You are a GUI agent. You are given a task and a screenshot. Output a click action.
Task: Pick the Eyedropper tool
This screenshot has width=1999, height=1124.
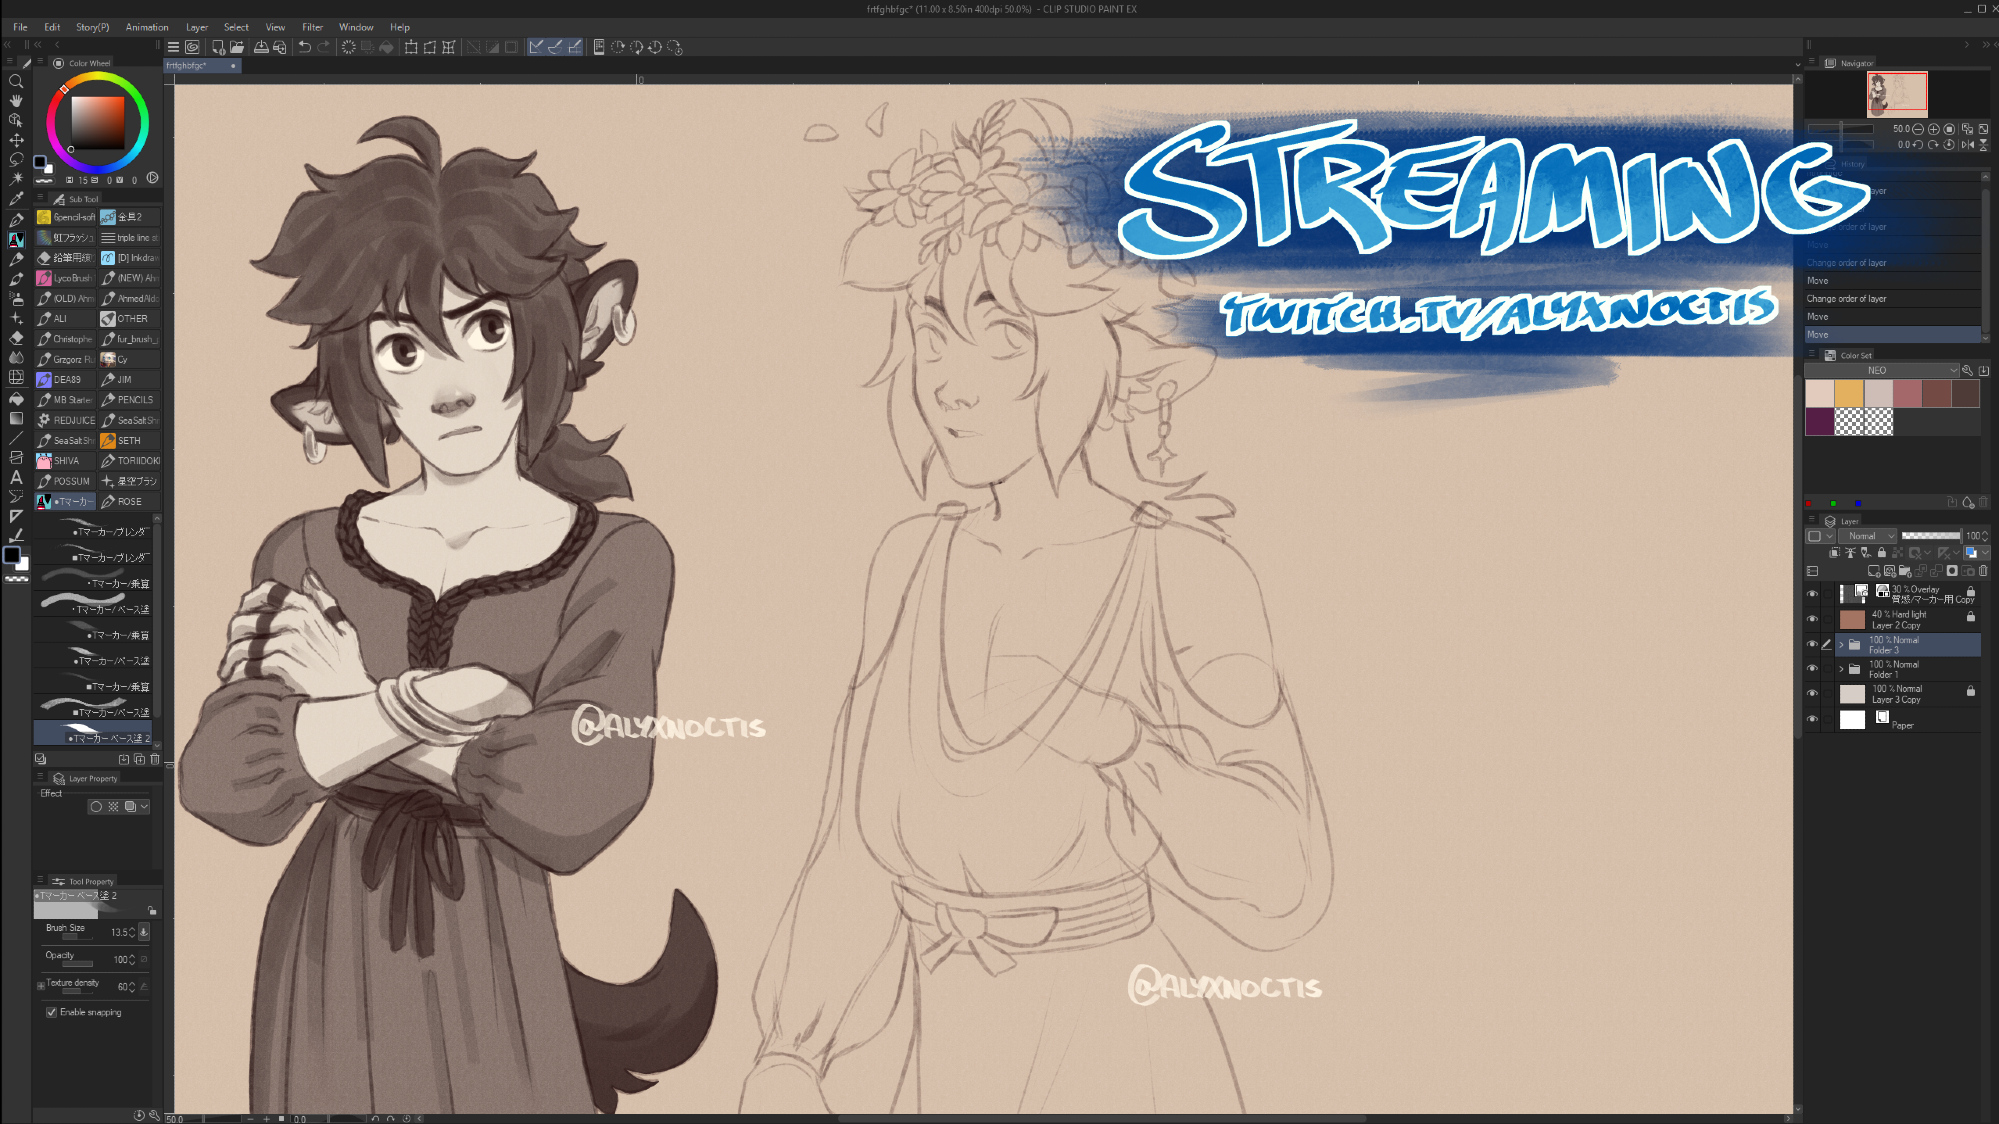click(x=16, y=199)
